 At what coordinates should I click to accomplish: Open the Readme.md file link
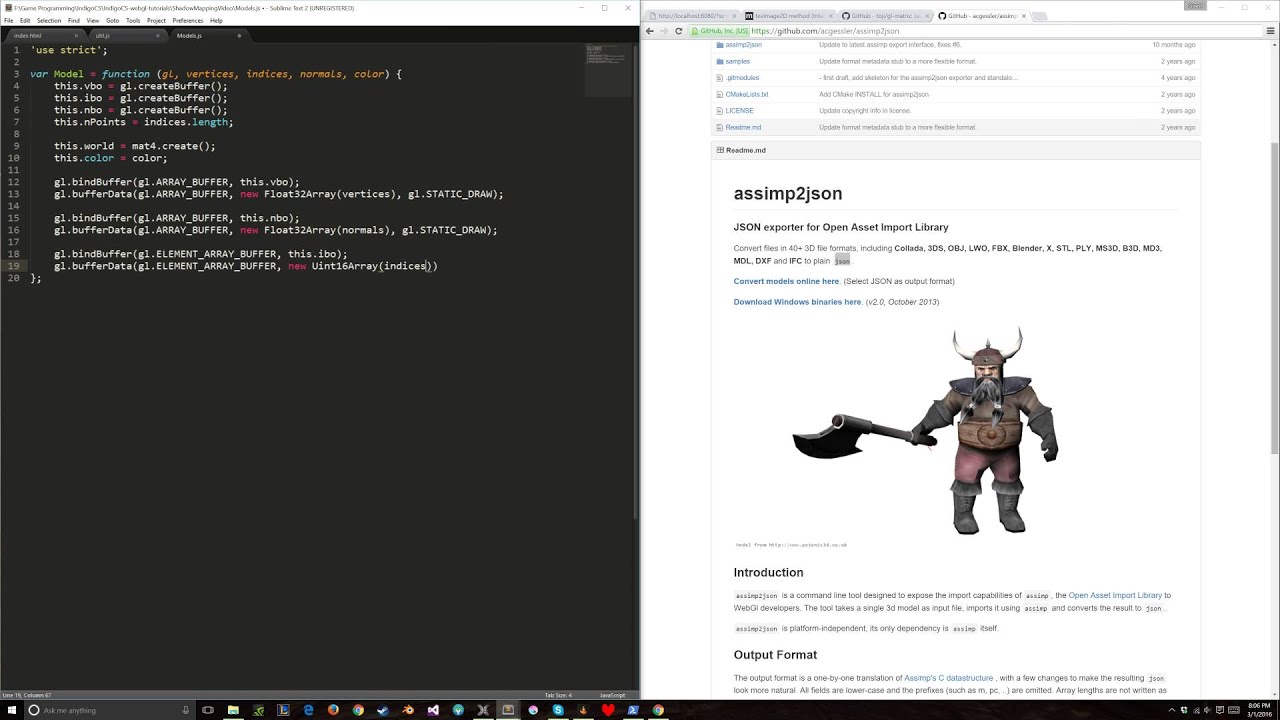[x=743, y=127]
